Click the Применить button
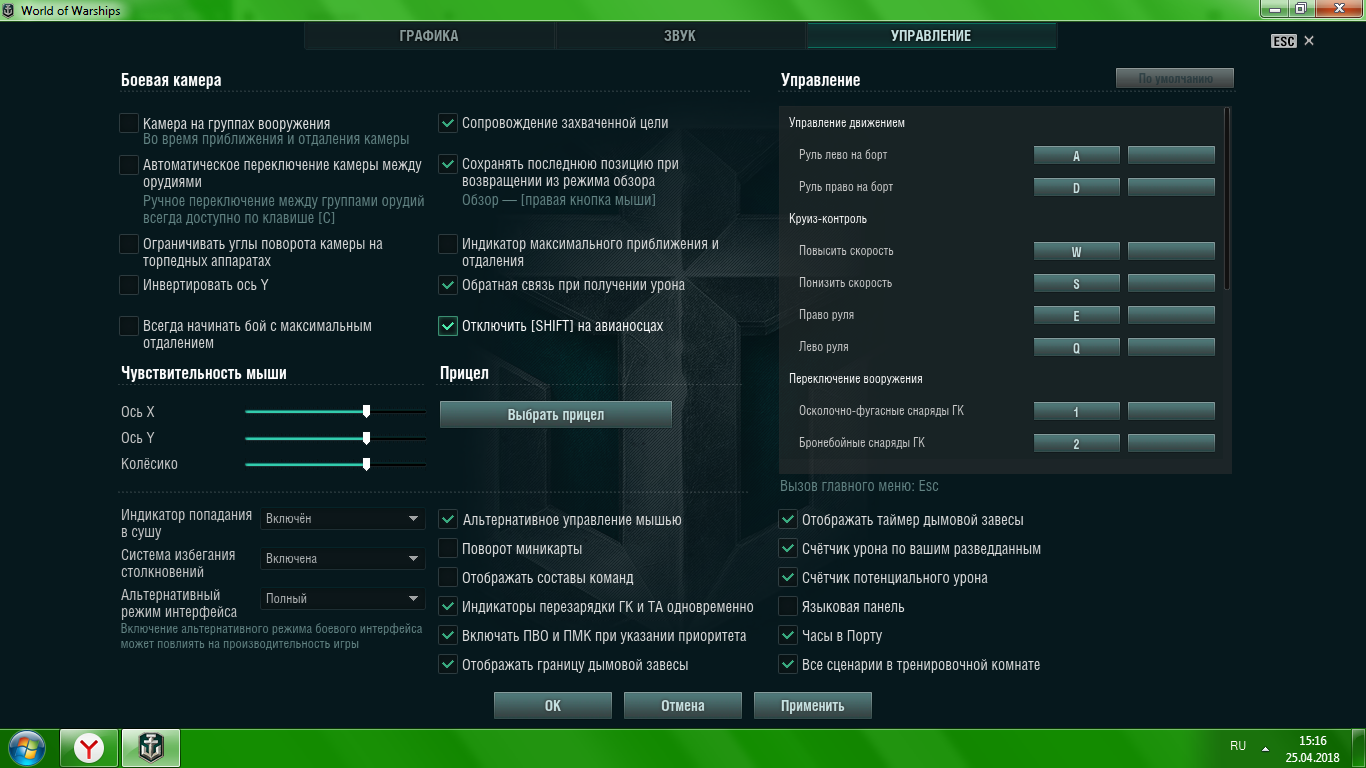 coord(813,705)
